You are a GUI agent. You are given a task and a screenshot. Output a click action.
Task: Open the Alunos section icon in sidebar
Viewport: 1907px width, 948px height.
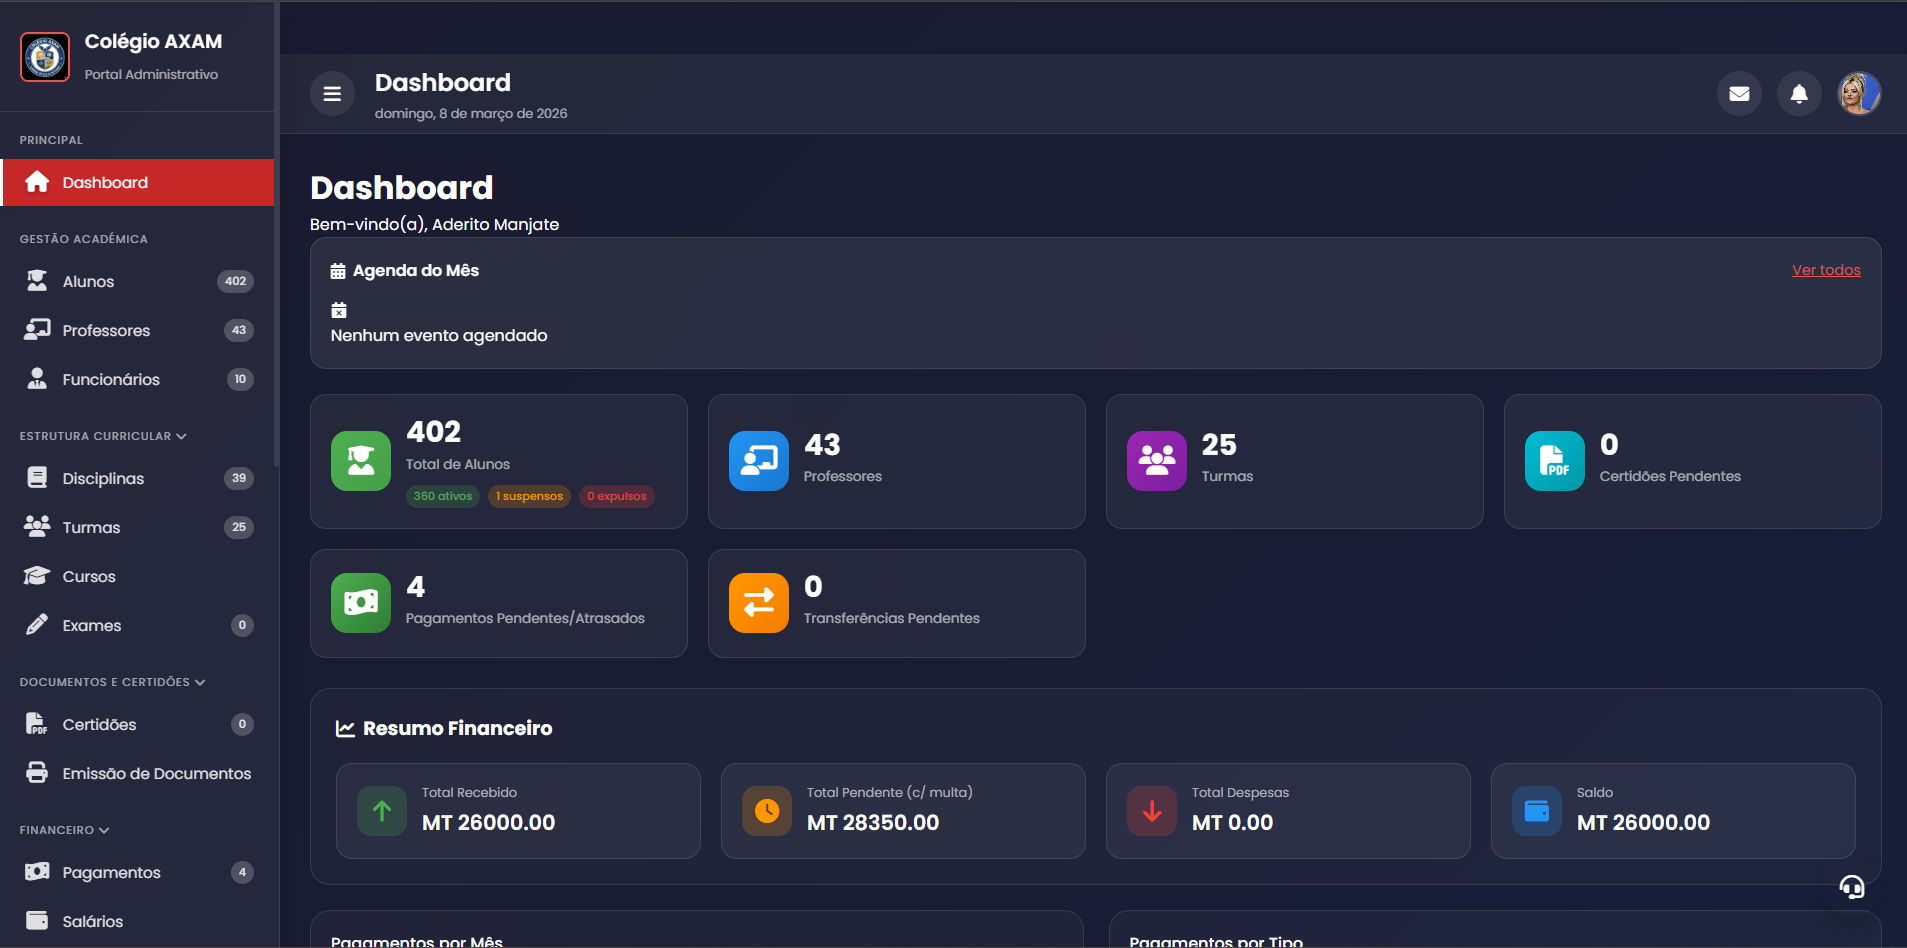(x=37, y=281)
